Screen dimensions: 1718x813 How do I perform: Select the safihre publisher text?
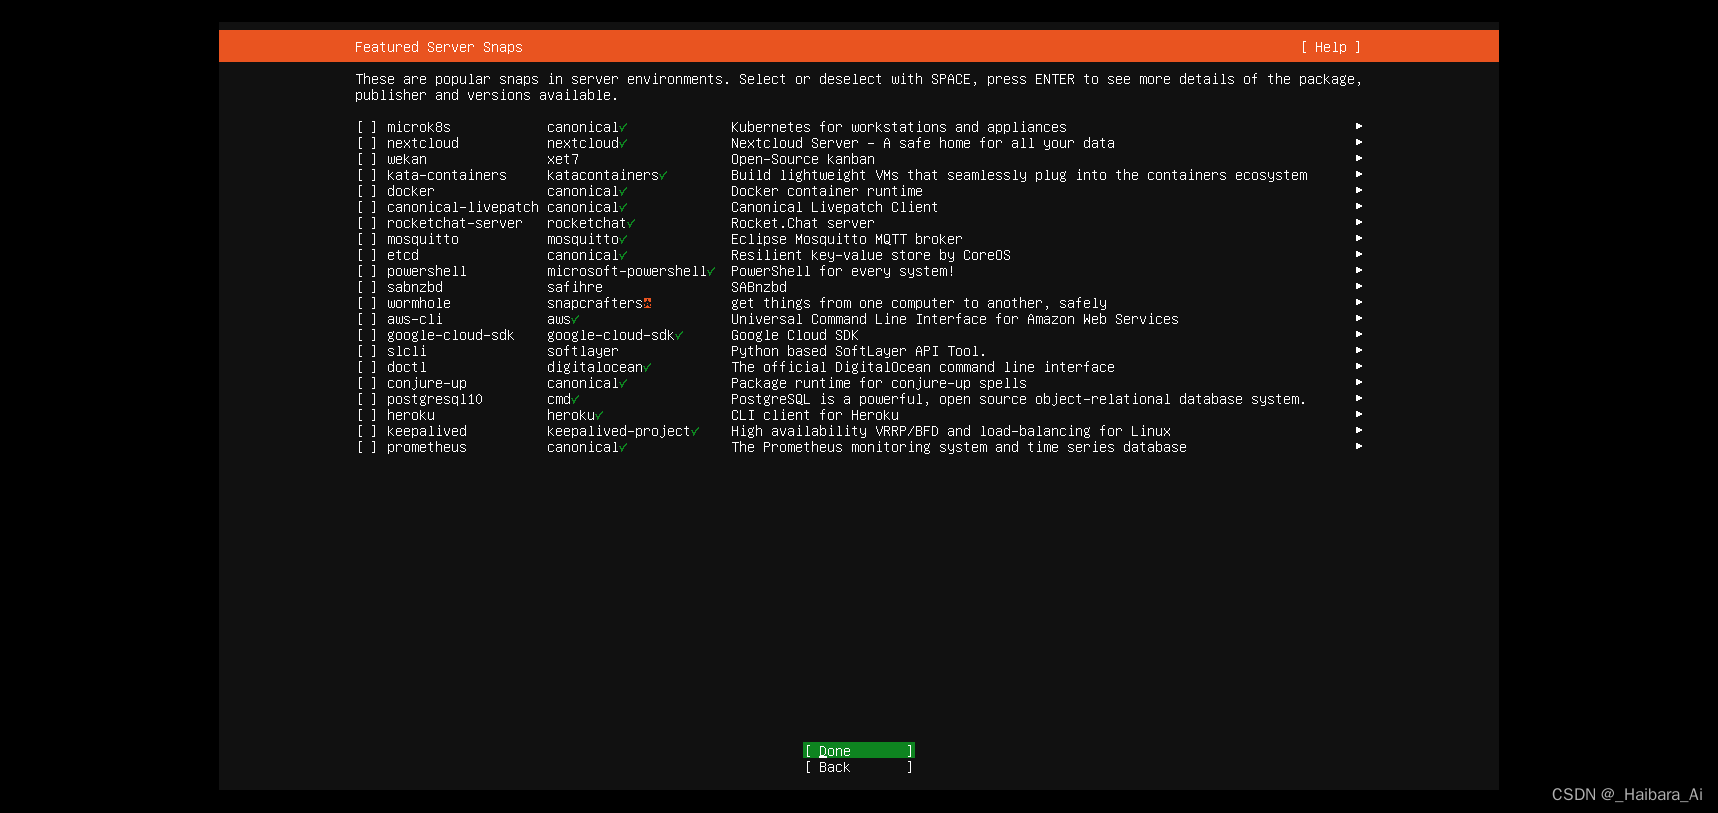(x=575, y=287)
